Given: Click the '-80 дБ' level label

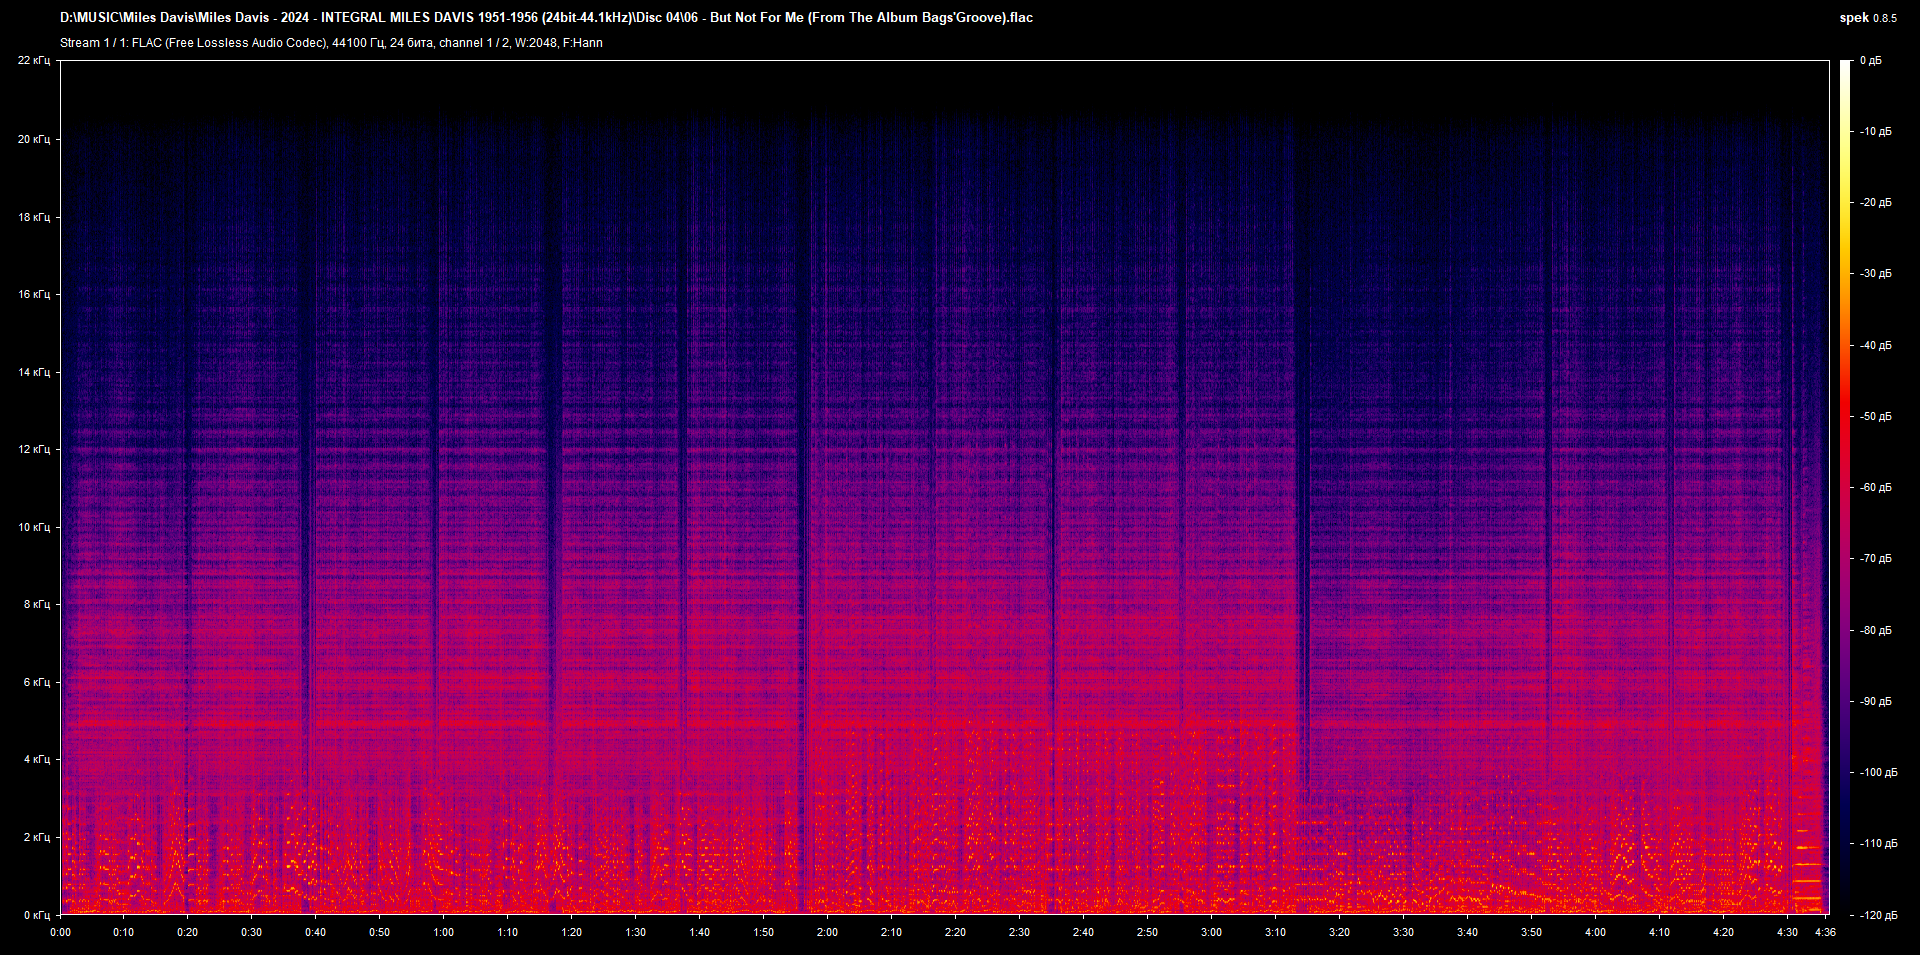Looking at the screenshot, I should tap(1875, 630).
